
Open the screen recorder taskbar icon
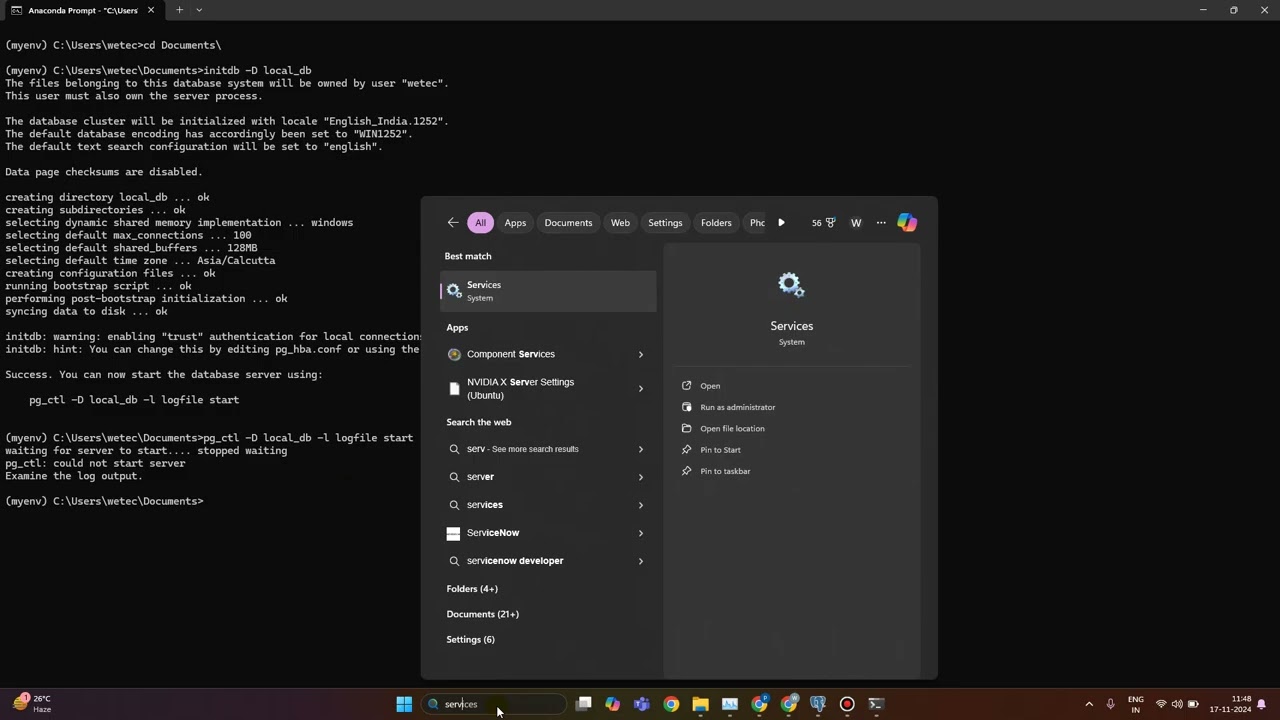(847, 704)
